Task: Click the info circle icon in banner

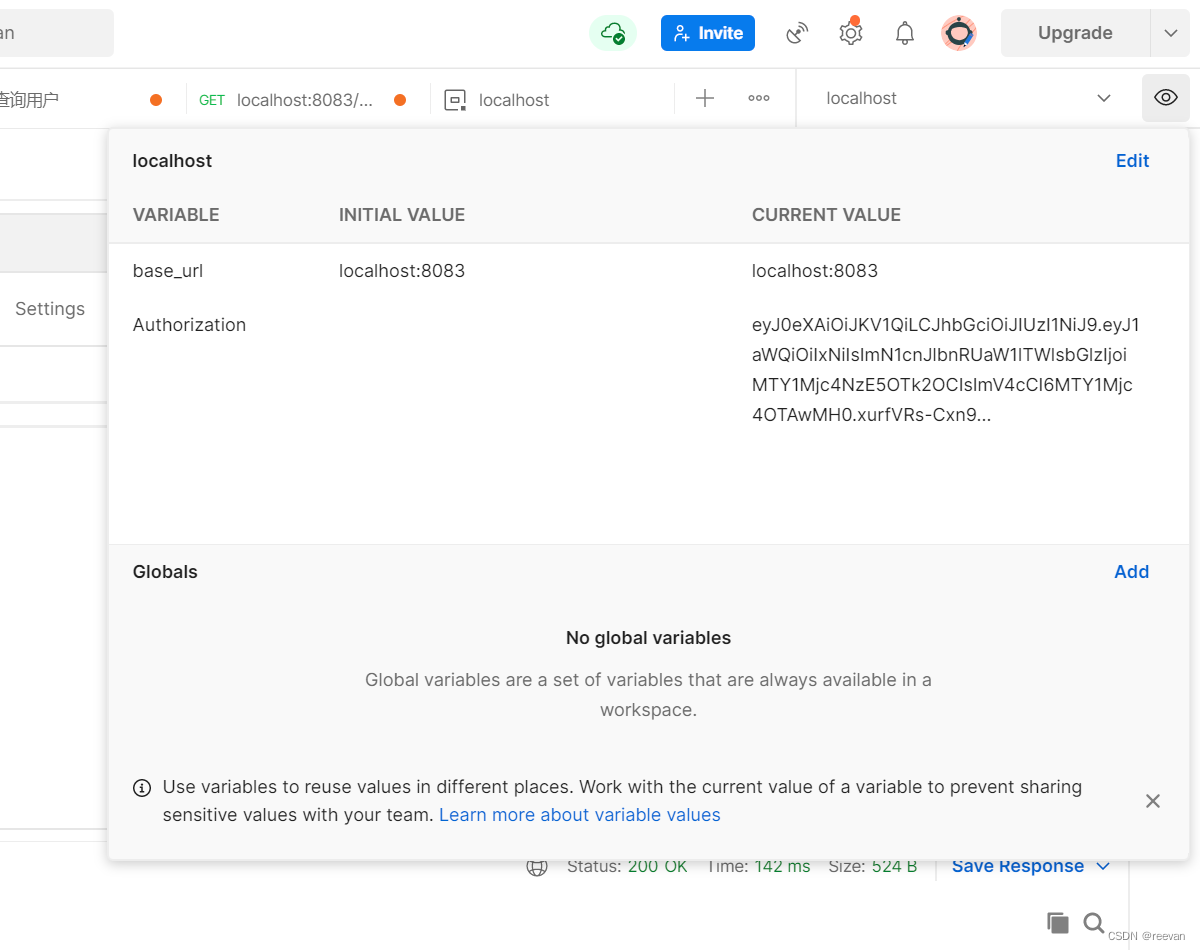Action: tap(142, 788)
